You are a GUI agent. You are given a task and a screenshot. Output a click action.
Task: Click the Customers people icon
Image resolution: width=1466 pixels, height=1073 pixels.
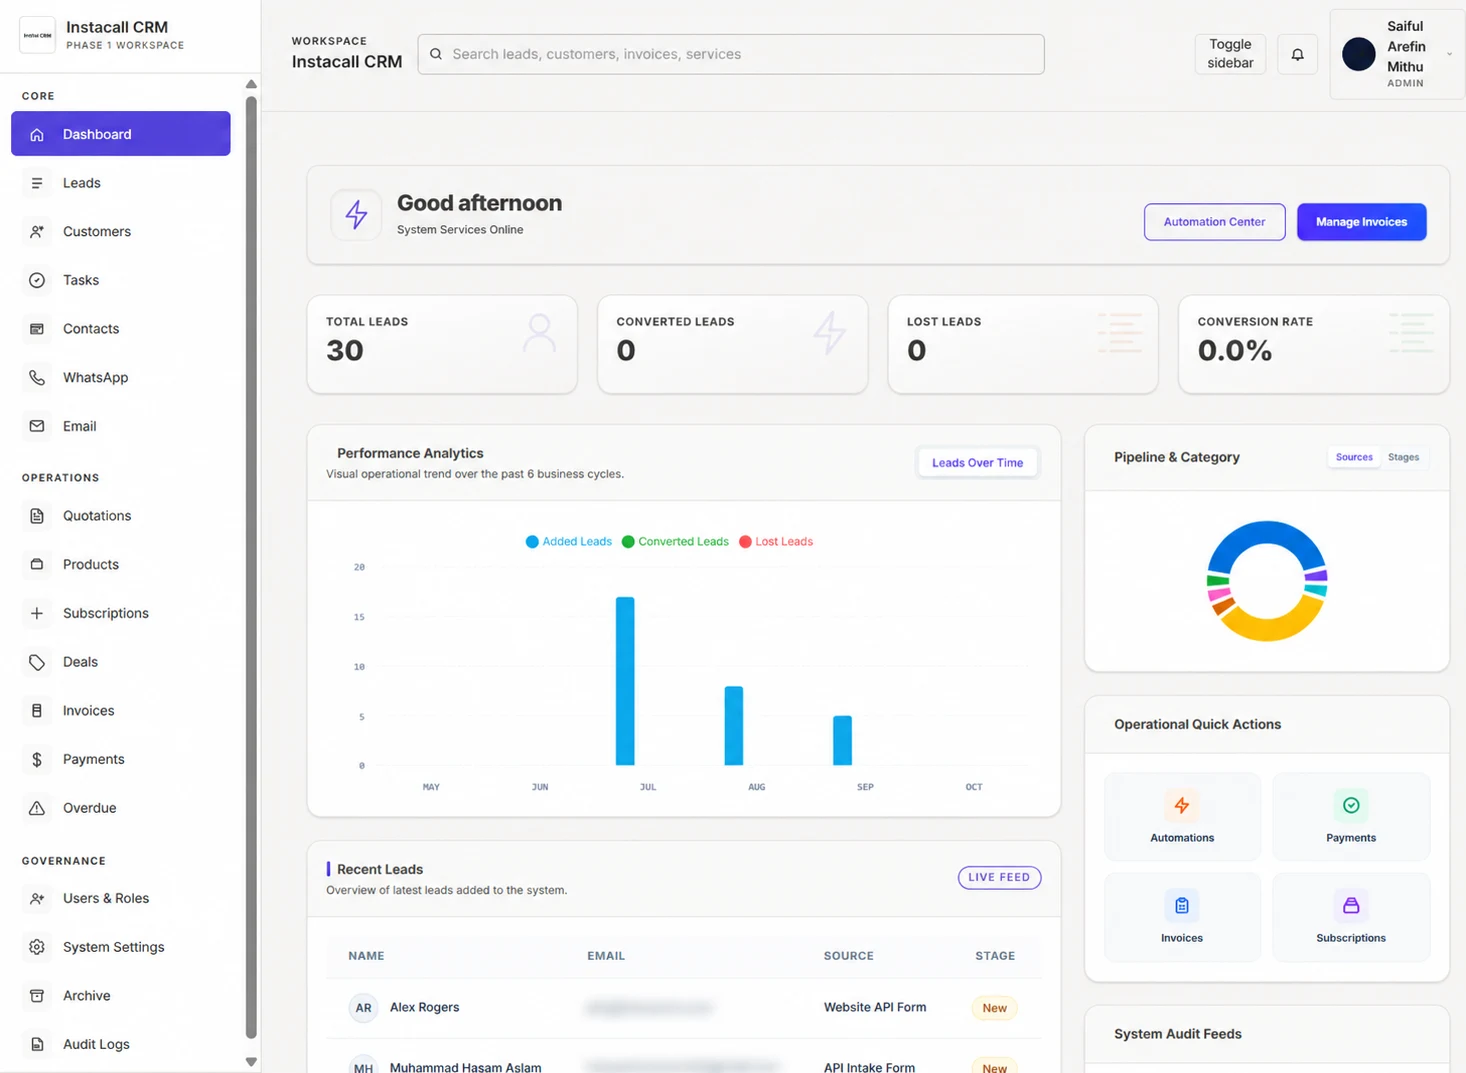[37, 232]
